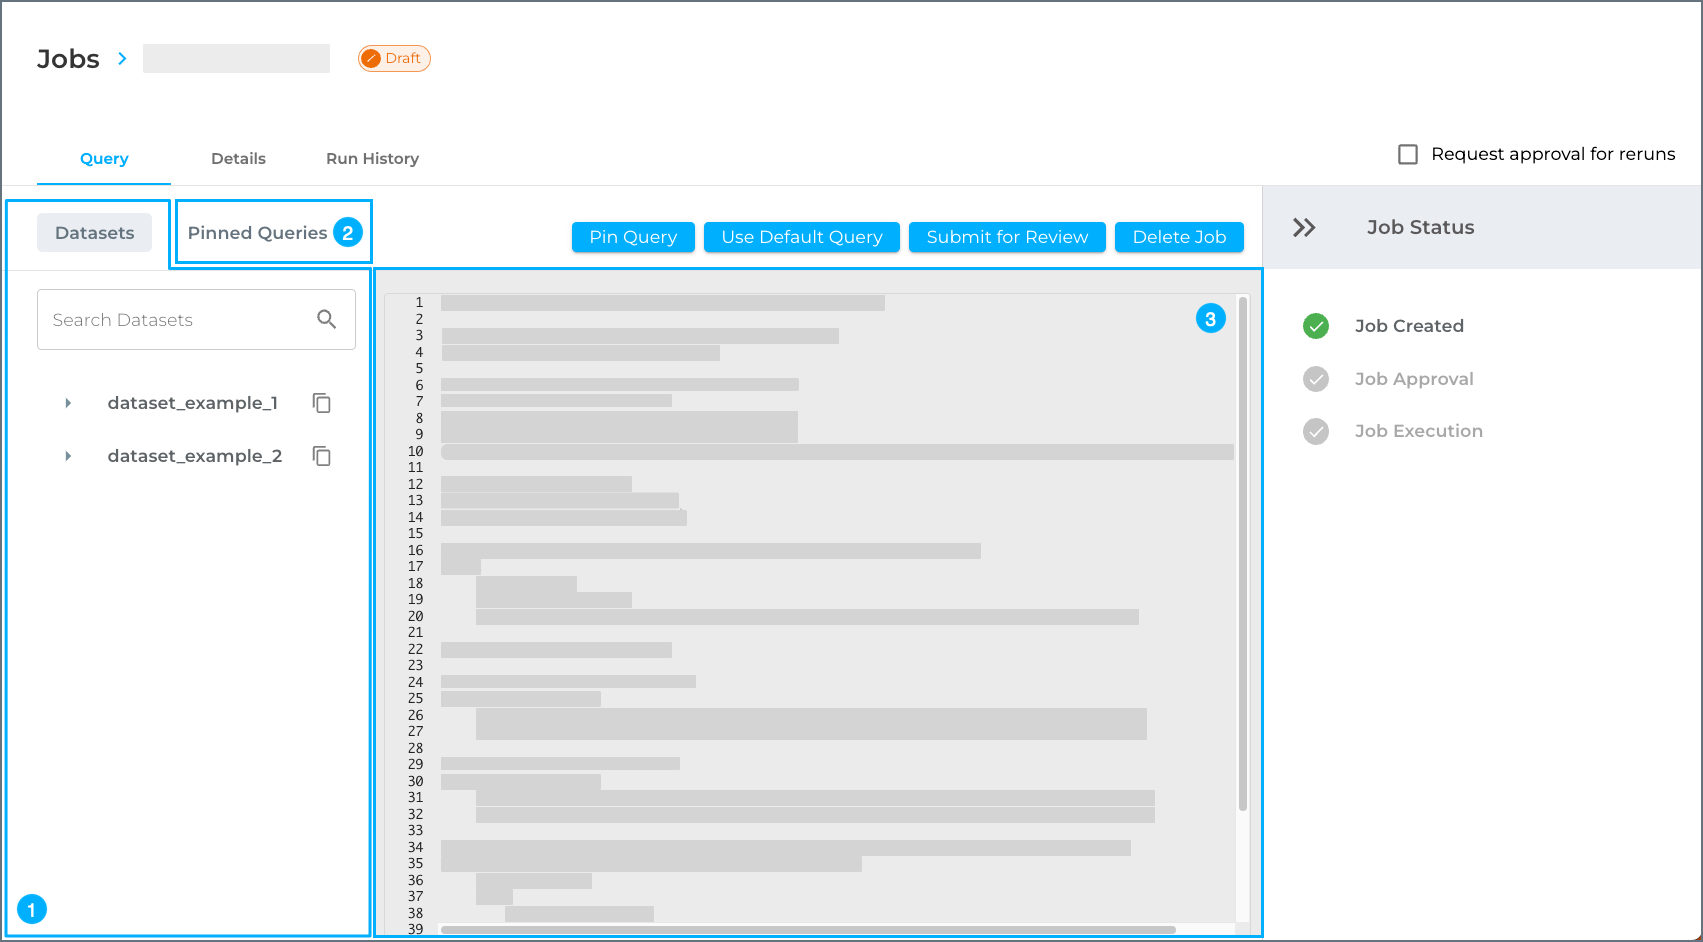1703x942 pixels.
Task: Expand dataset_example_1 tree node
Action: click(x=68, y=403)
